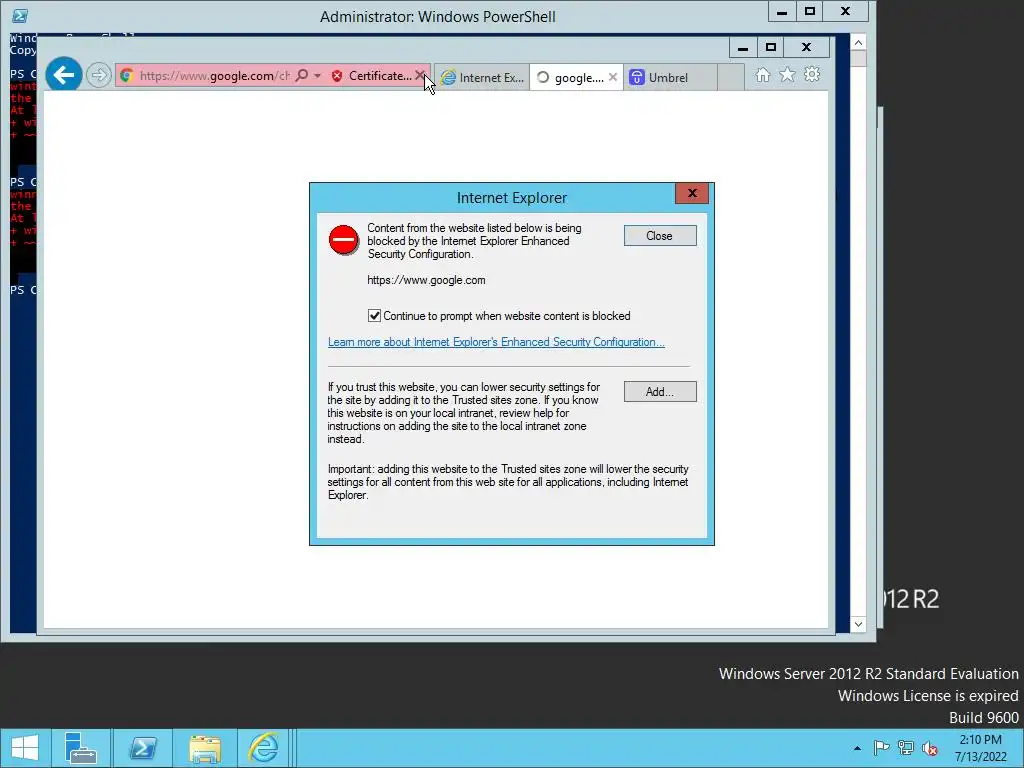Image resolution: width=1024 pixels, height=768 pixels.
Task: Minimize the PowerShell window
Action: coord(782,12)
